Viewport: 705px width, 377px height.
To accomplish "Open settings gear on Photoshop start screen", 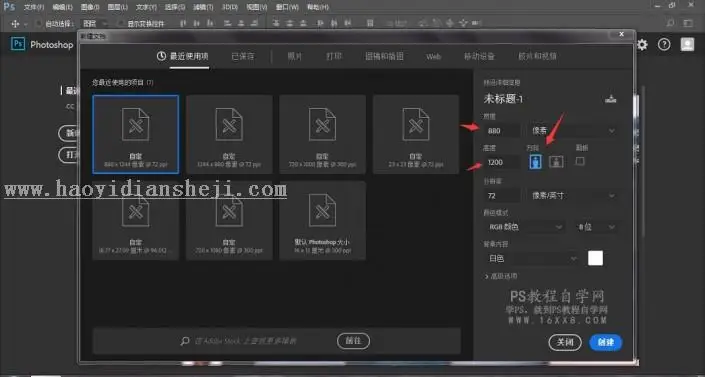I will click(x=642, y=45).
